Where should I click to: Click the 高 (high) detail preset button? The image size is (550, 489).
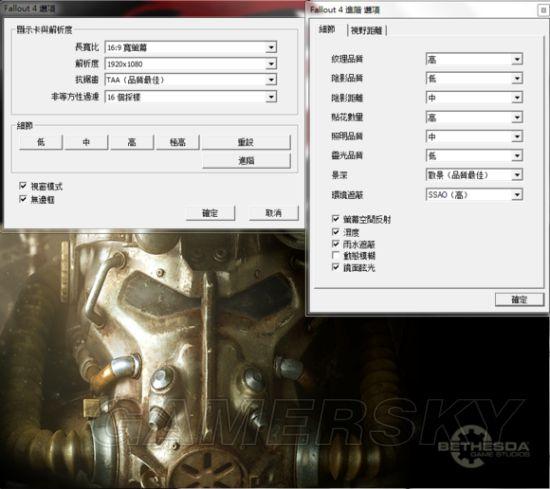tap(132, 142)
